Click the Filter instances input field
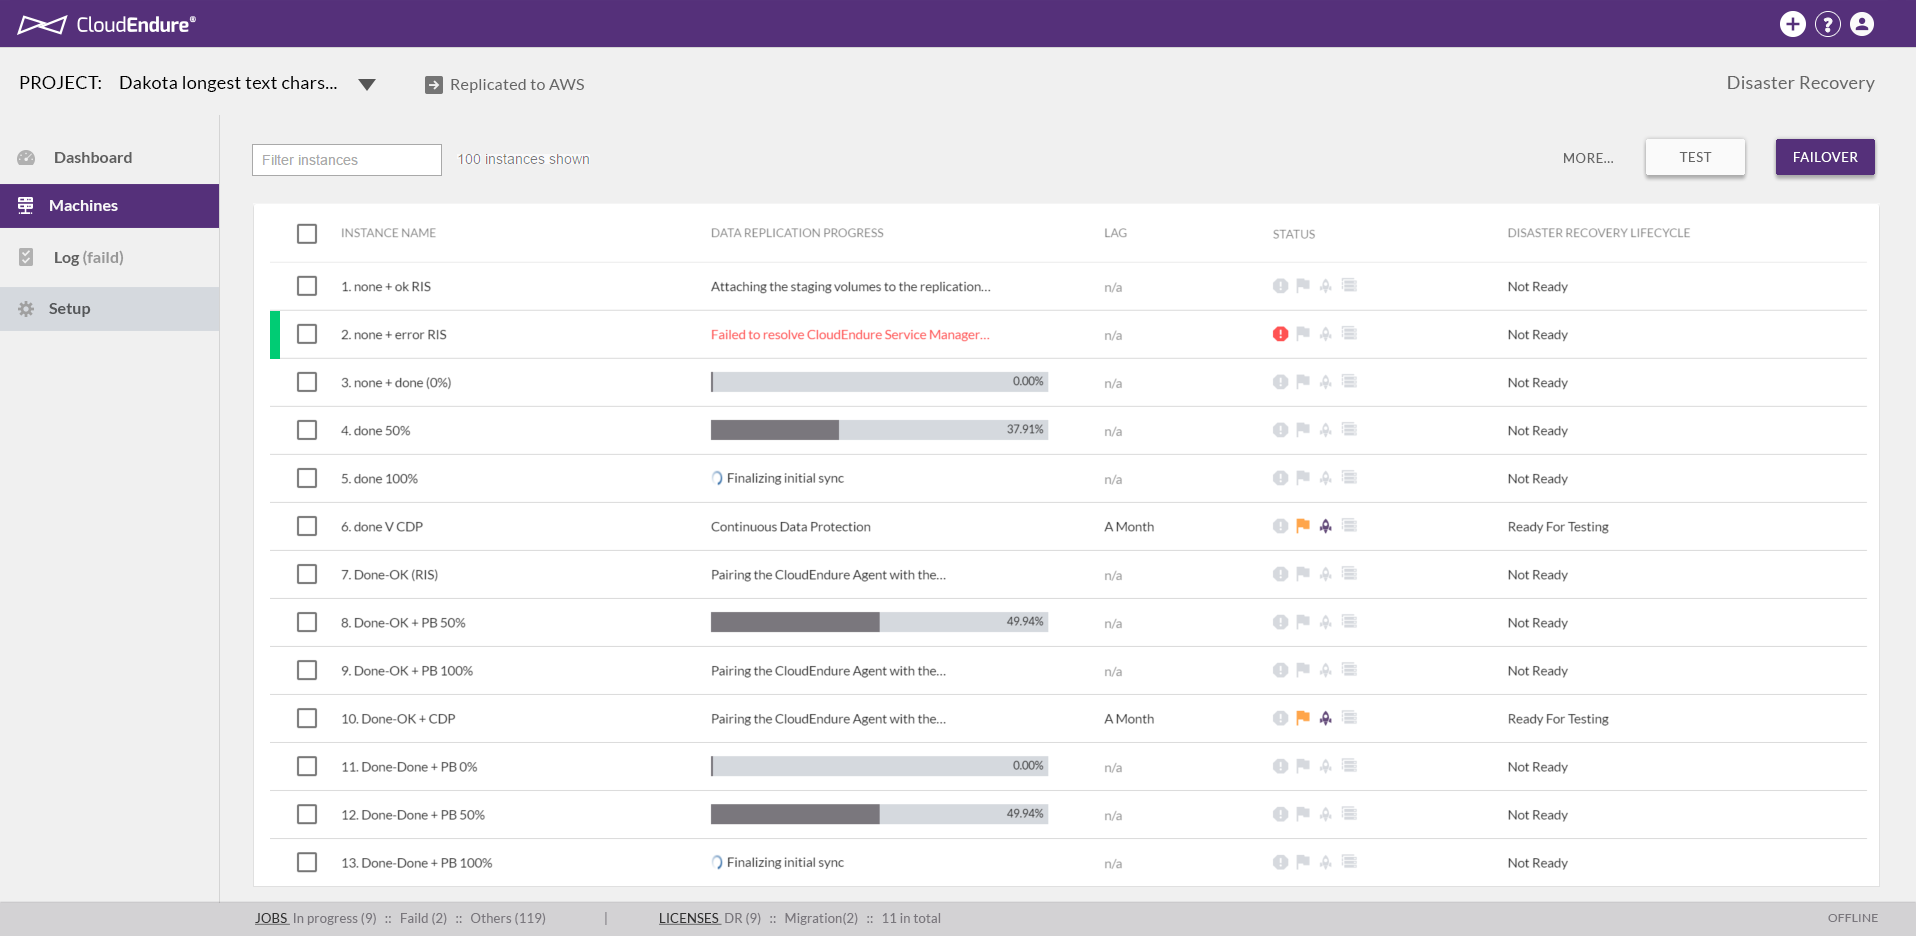 pyautogui.click(x=346, y=160)
